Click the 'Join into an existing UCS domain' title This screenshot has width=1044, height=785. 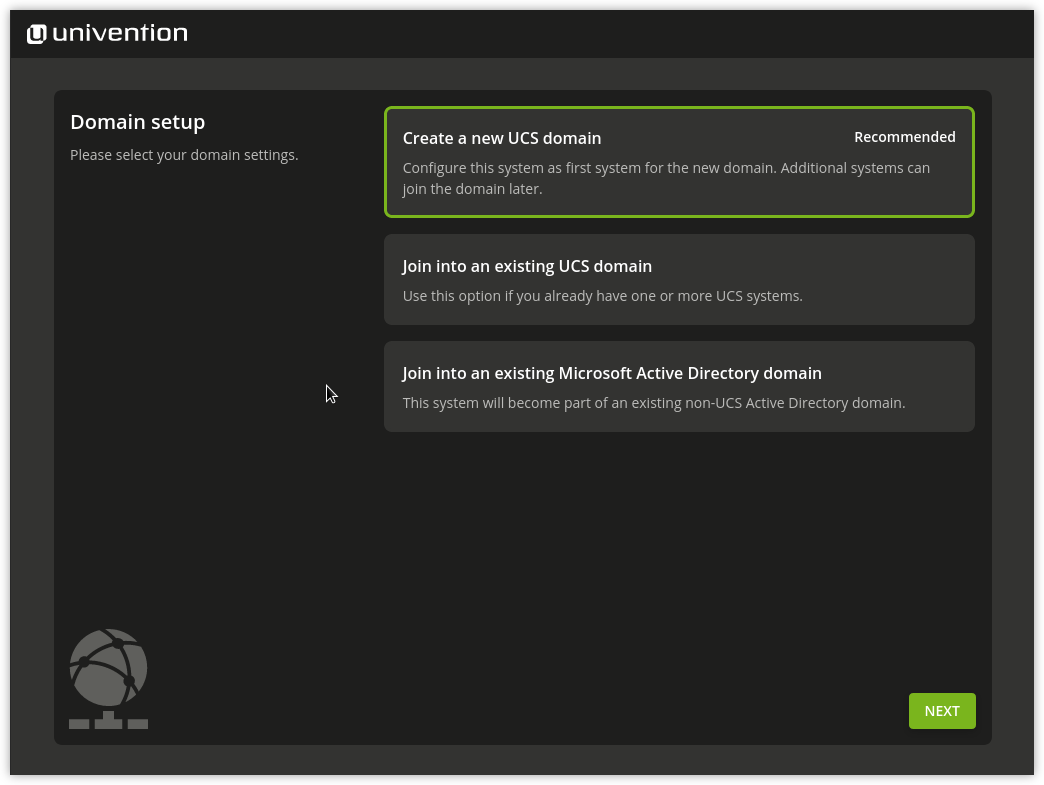coord(526,266)
